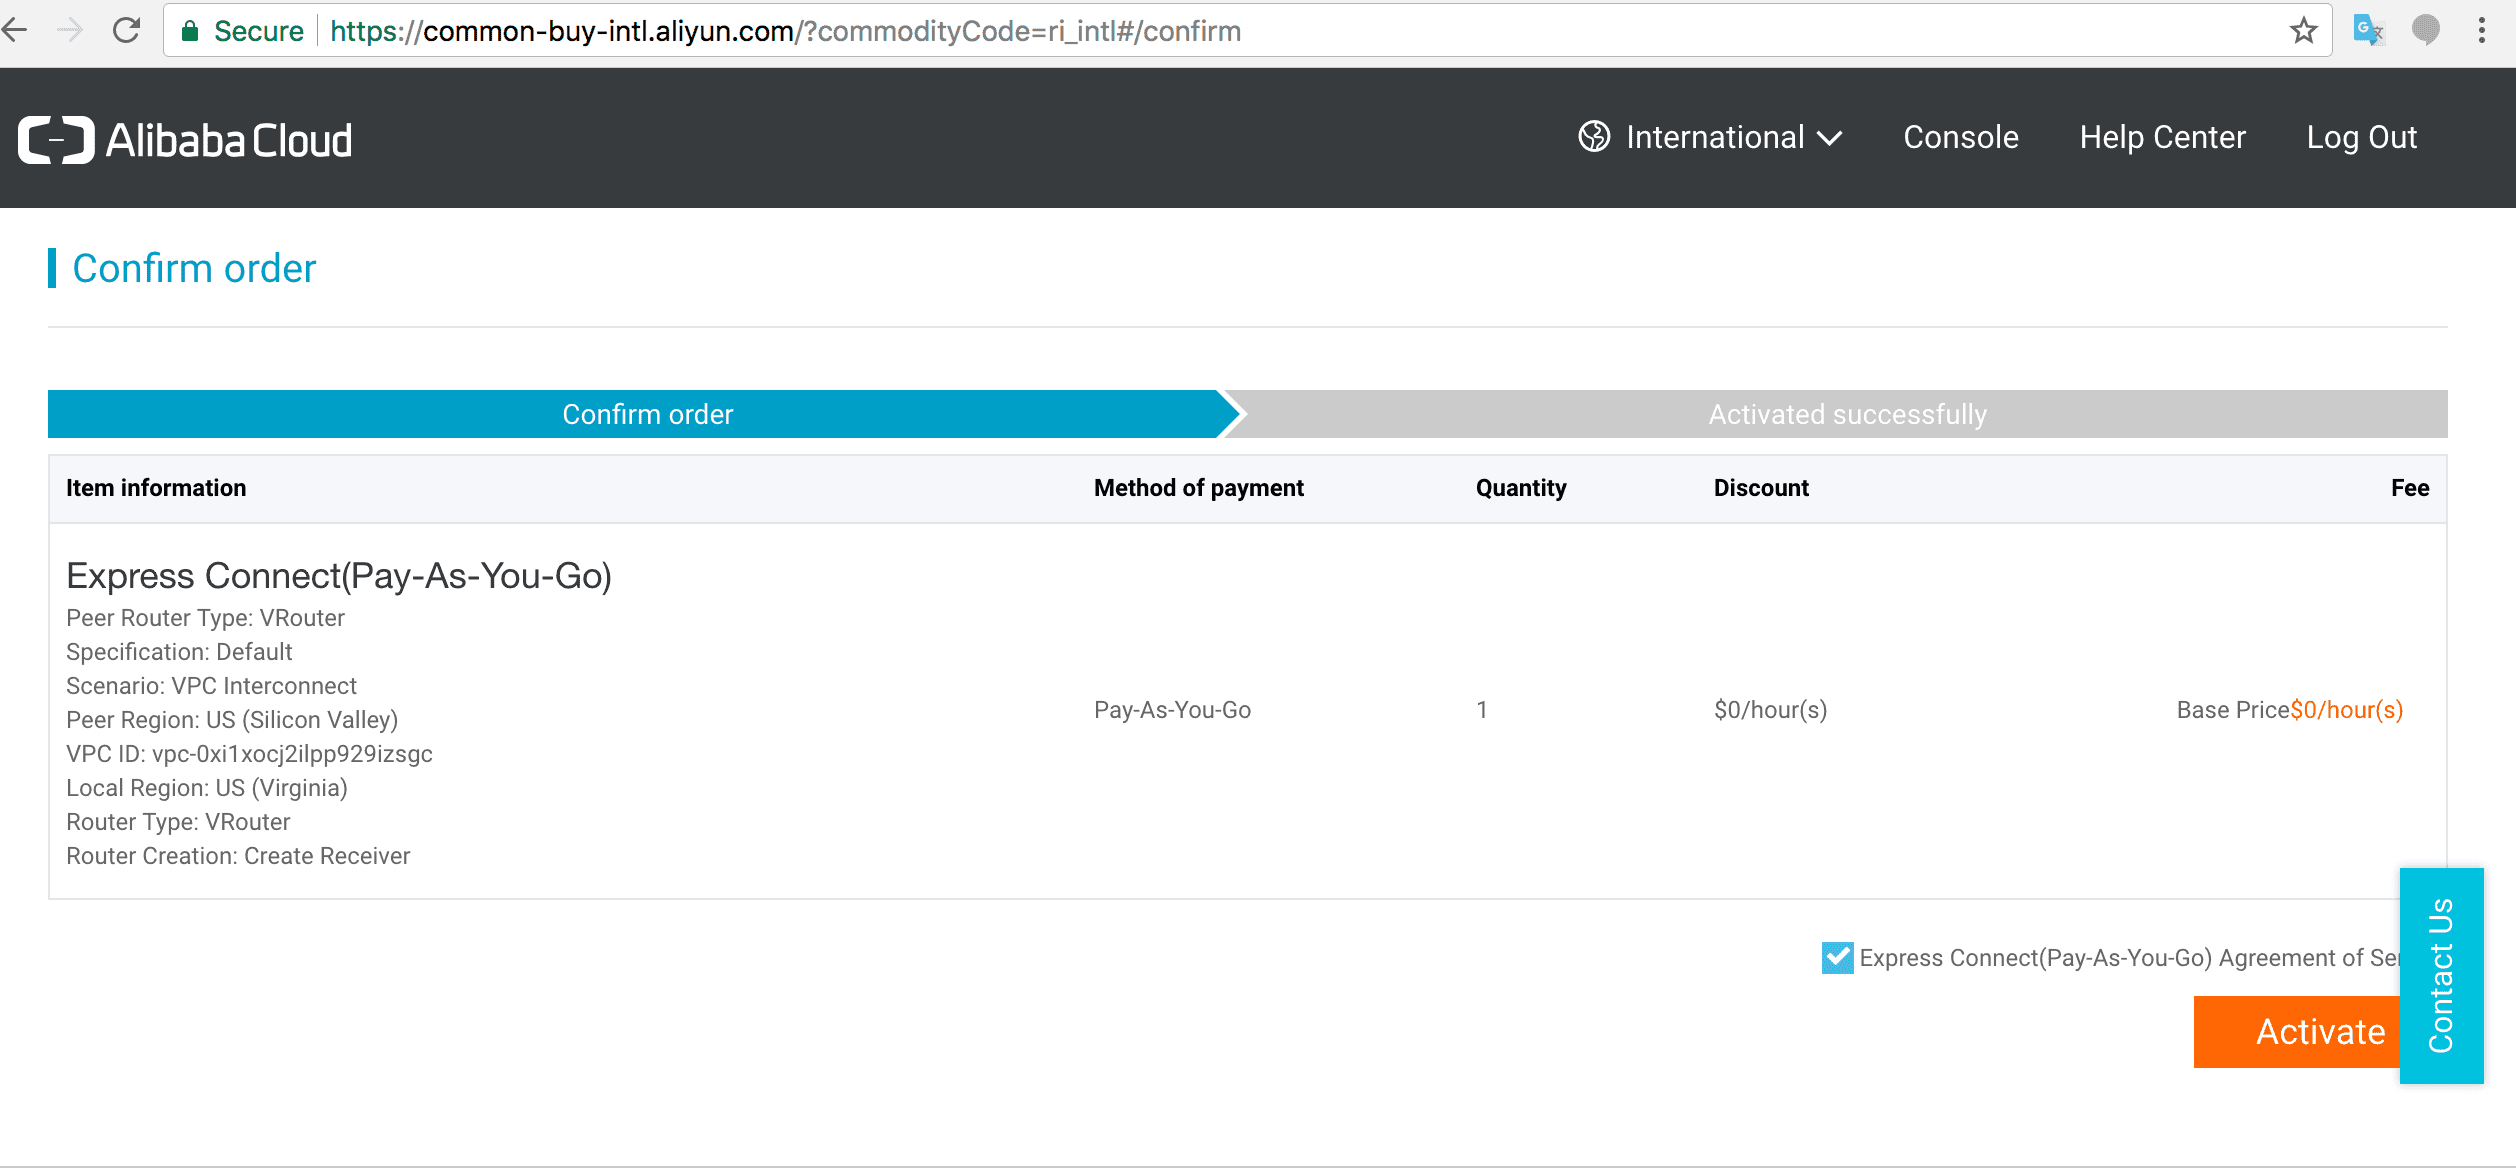Click the Log Out link
2516x1168 pixels.
(2361, 137)
